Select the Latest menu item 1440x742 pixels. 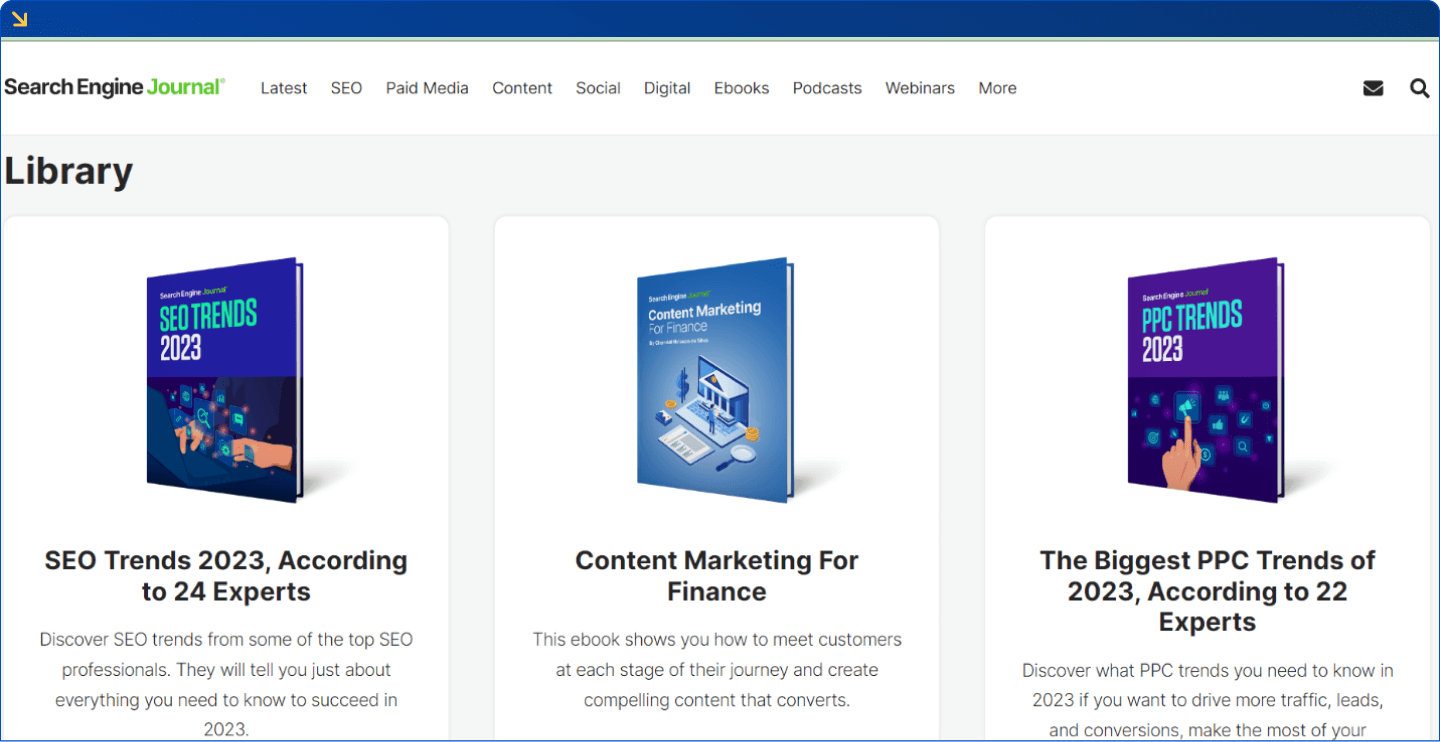283,88
